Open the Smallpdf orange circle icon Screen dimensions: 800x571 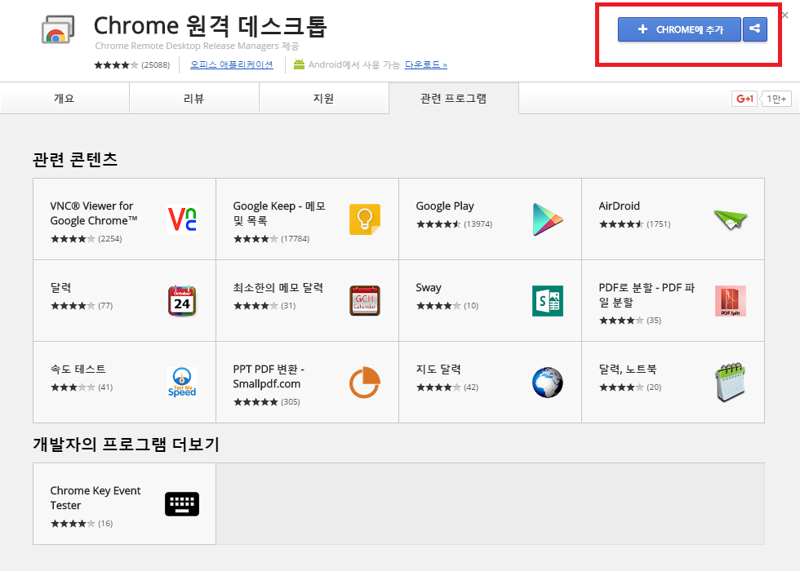pos(365,382)
